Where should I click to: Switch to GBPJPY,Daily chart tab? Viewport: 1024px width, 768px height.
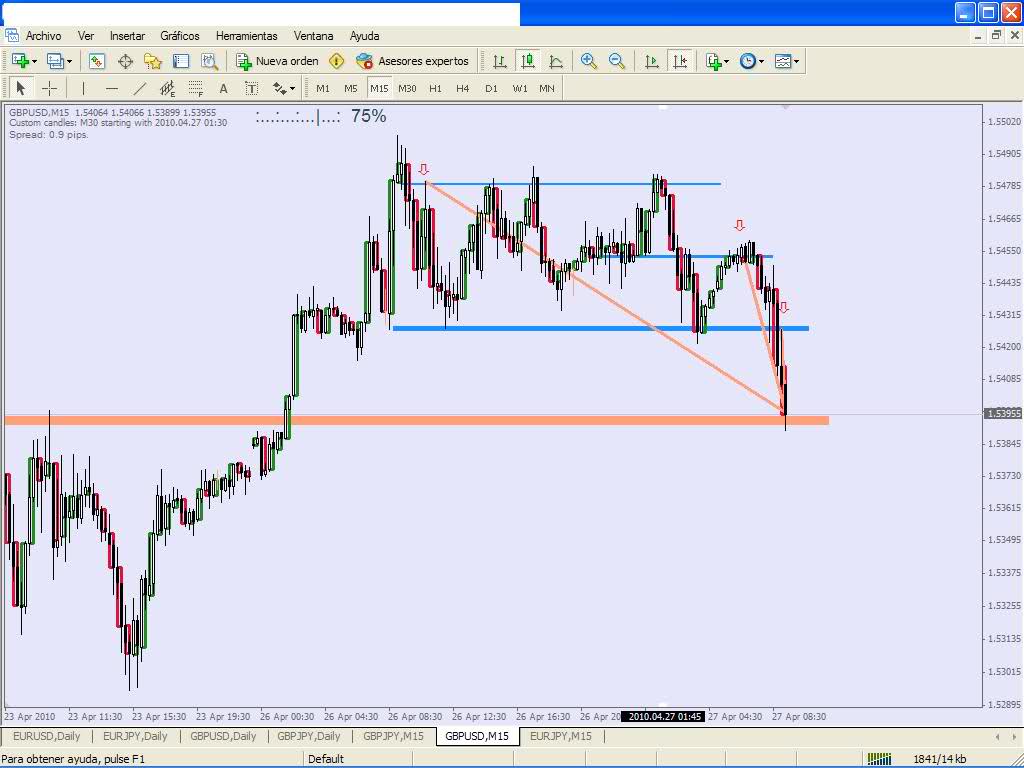coord(309,736)
